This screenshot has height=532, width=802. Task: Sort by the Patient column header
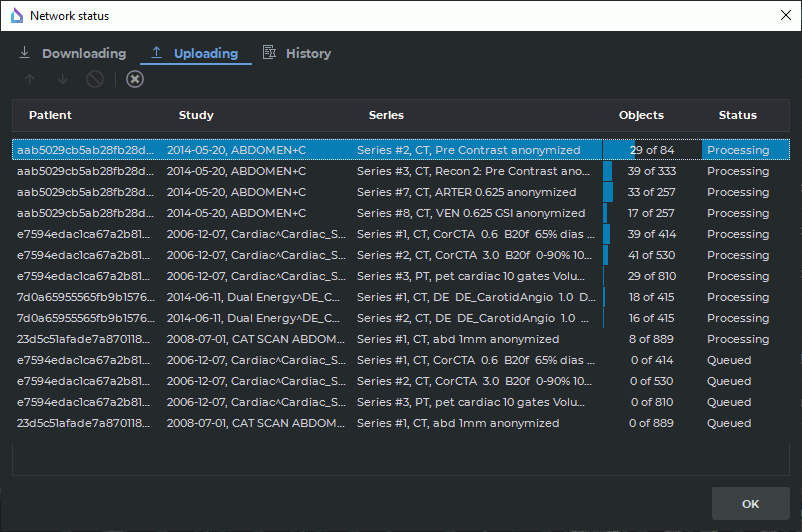pyautogui.click(x=50, y=115)
